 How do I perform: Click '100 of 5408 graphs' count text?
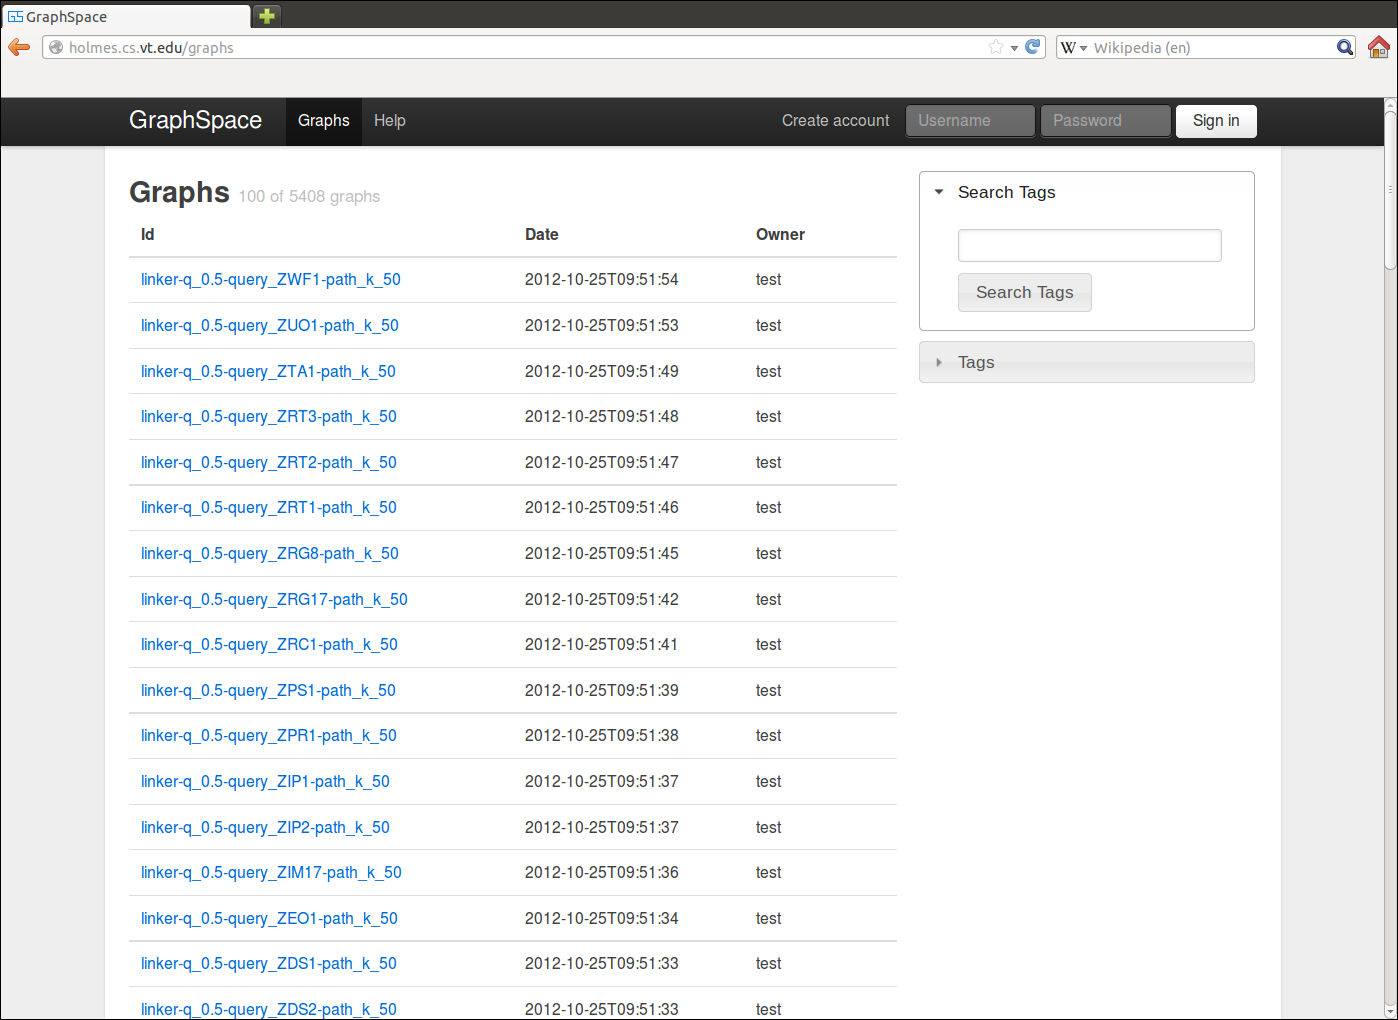click(309, 197)
